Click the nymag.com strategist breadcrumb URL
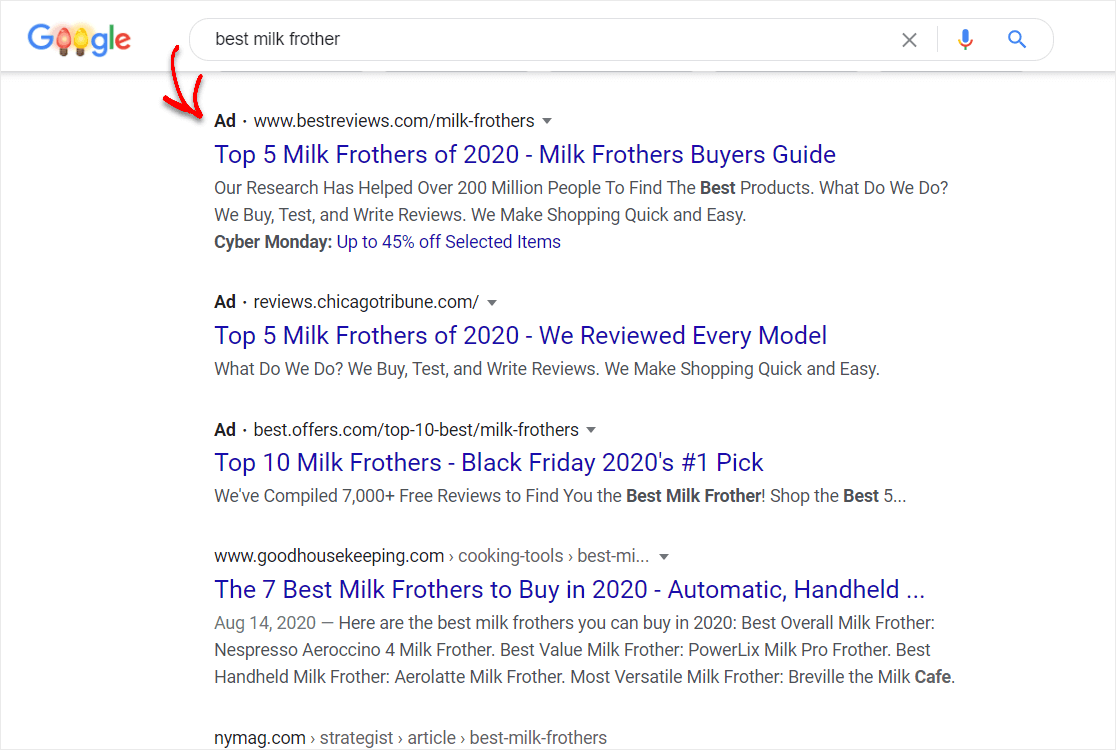The image size is (1116, 750). (410, 738)
